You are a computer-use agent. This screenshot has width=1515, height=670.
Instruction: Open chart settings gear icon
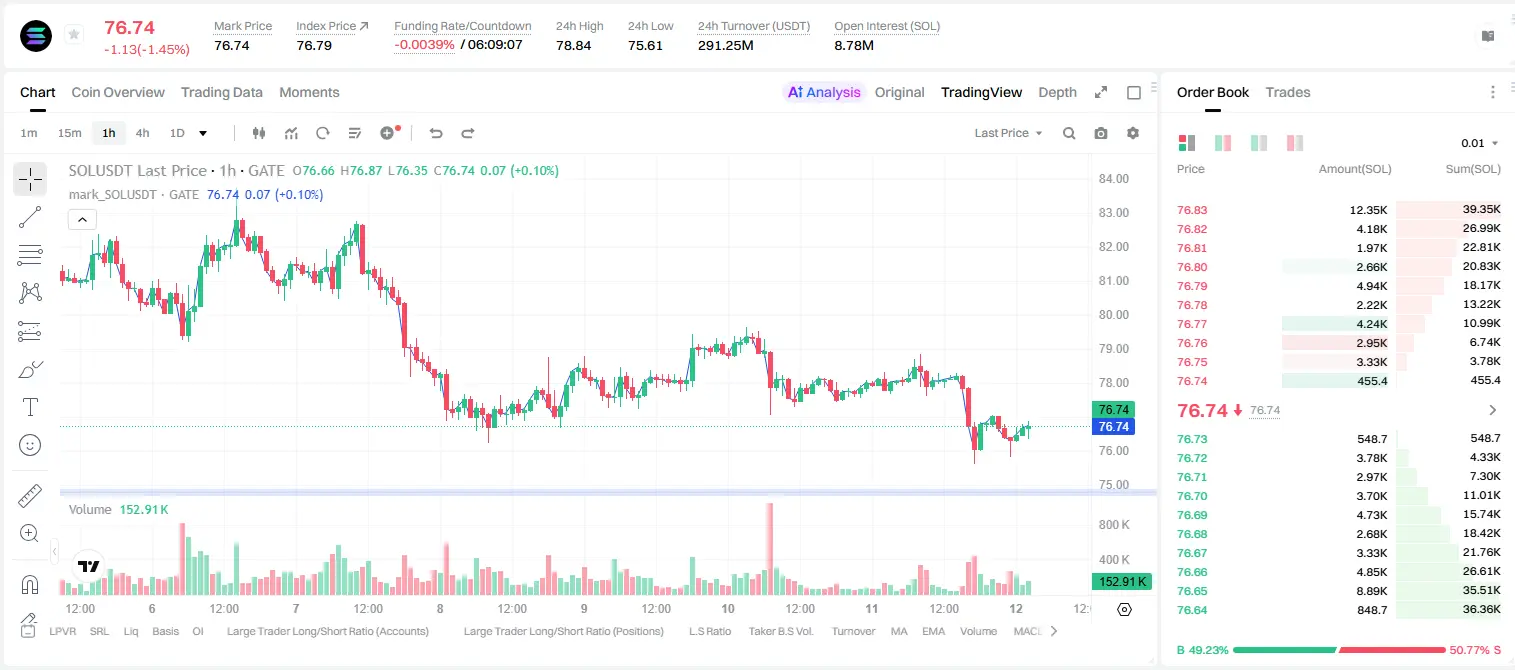[1133, 133]
